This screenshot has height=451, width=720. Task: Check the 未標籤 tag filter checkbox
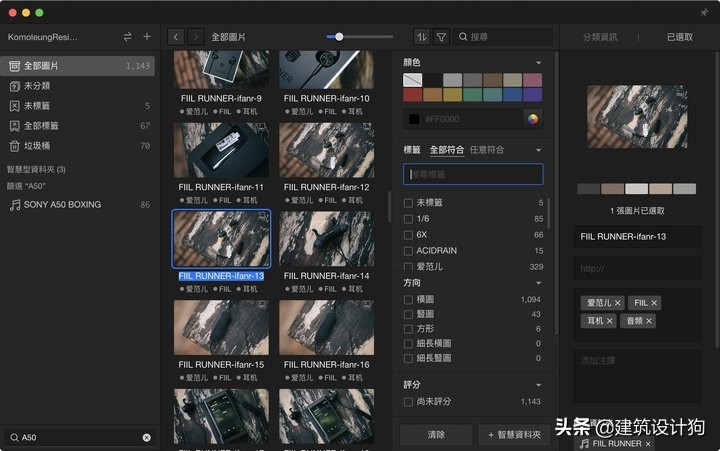point(408,203)
